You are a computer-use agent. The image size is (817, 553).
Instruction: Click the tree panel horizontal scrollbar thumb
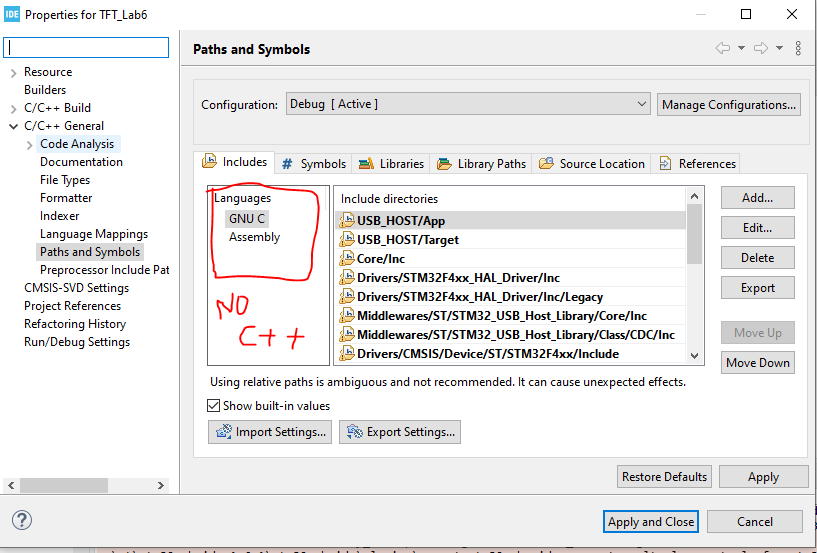(64, 485)
